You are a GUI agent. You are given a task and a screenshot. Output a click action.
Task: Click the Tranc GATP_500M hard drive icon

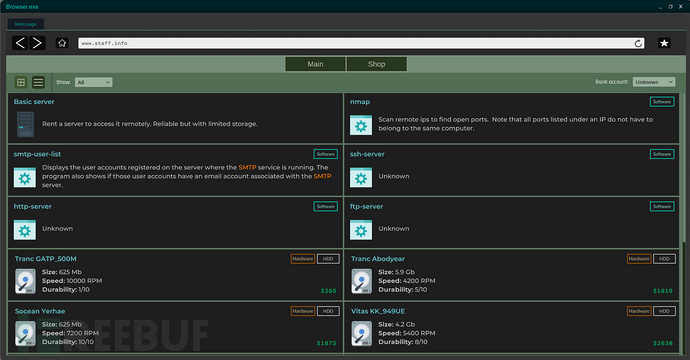pyautogui.click(x=25, y=281)
